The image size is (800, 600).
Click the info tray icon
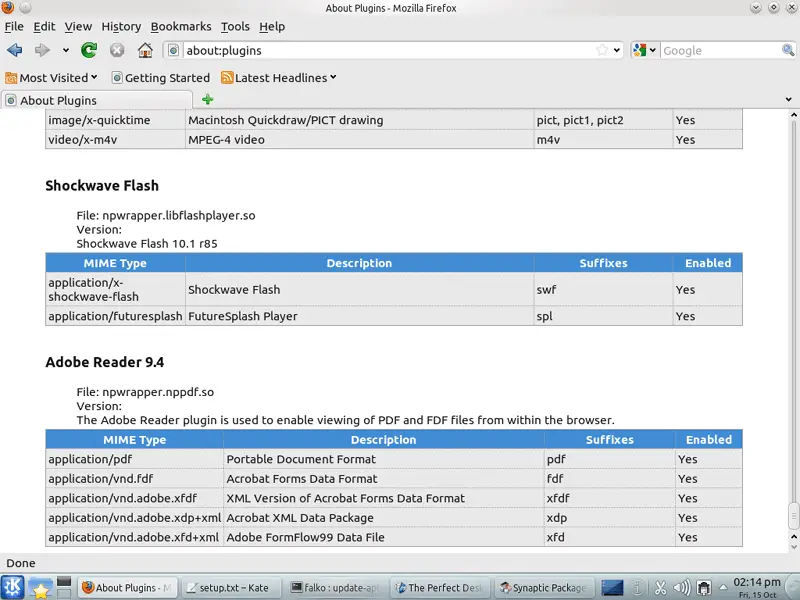pyautogui.click(x=638, y=588)
